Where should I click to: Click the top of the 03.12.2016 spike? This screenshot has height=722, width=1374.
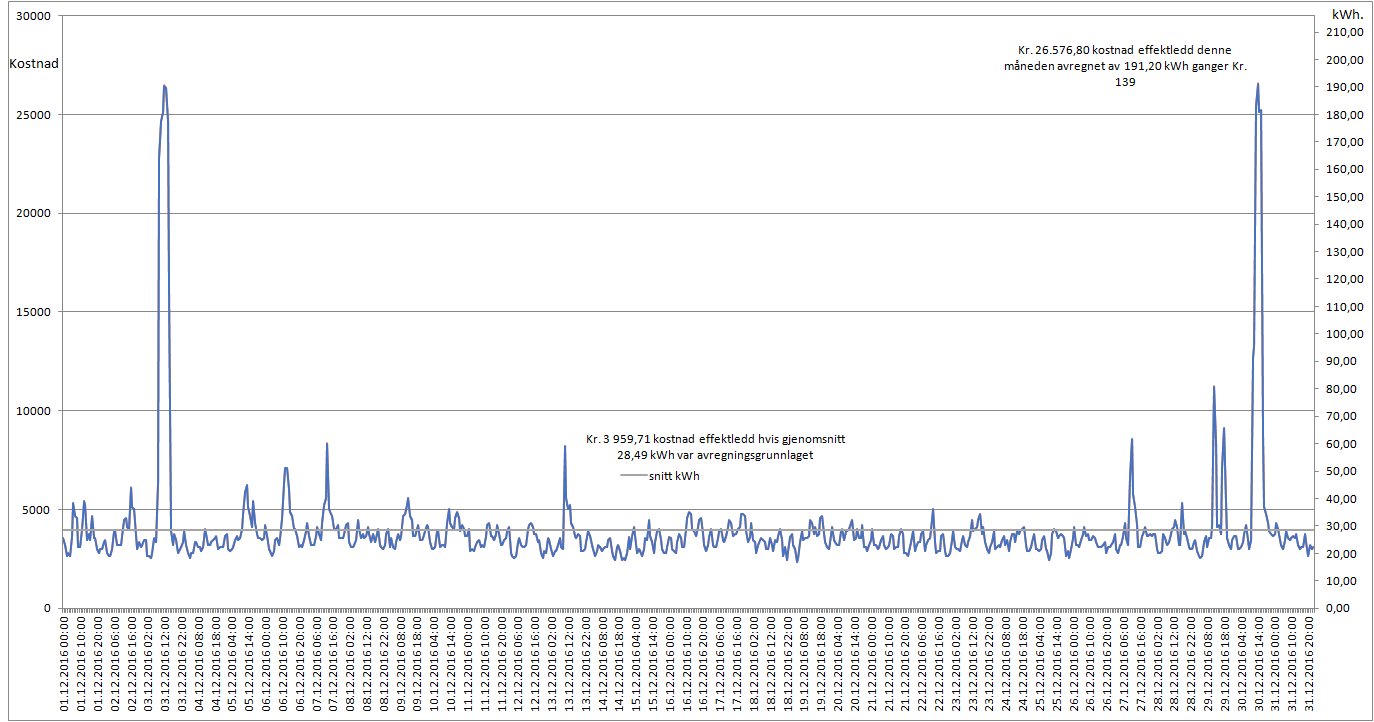click(164, 86)
